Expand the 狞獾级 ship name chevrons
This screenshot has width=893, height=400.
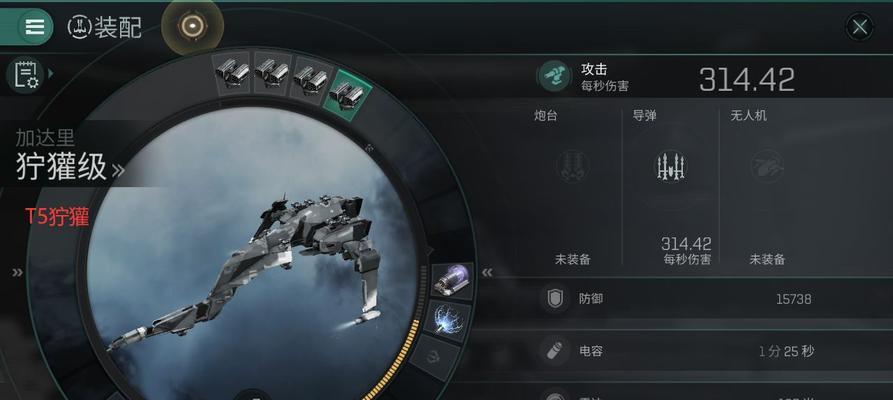click(118, 170)
